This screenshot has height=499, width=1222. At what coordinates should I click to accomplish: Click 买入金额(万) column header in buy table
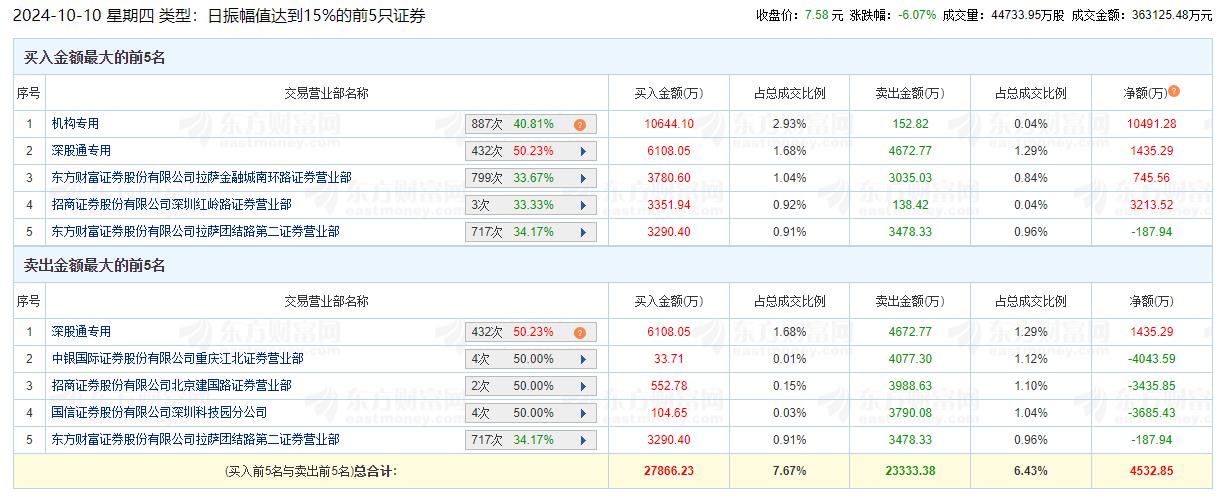(x=669, y=94)
